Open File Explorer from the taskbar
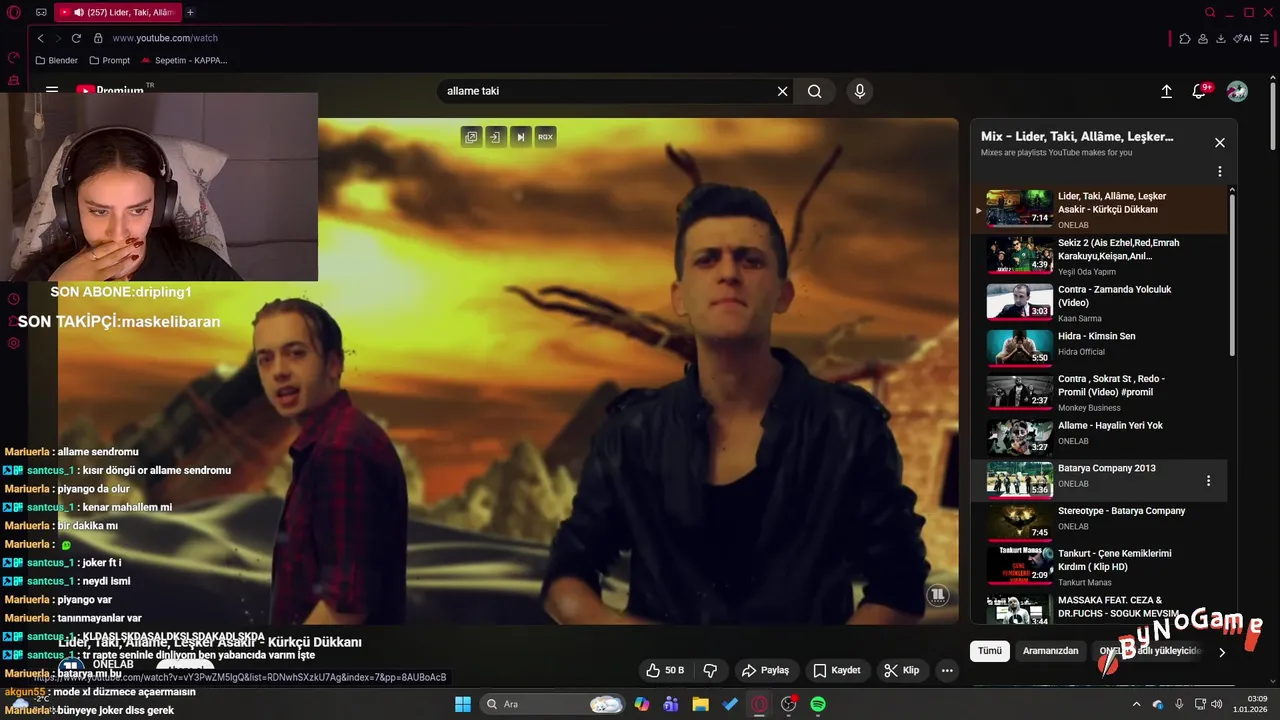Viewport: 1280px width, 720px height. 700,704
